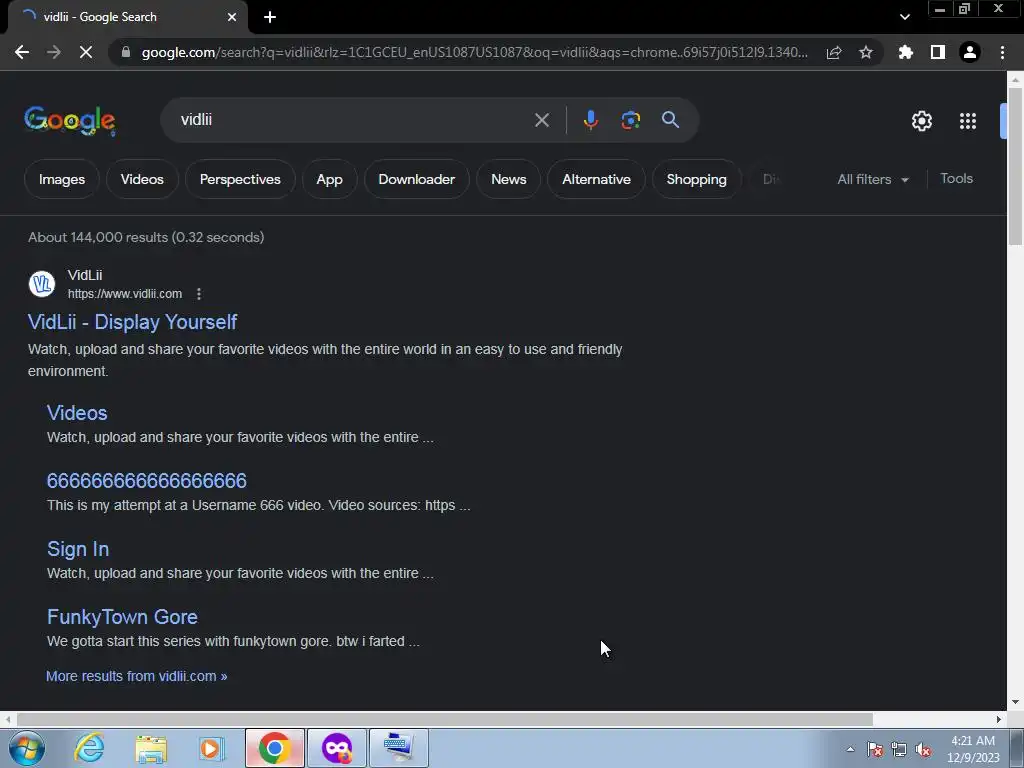Open the network tray icon
Image resolution: width=1024 pixels, height=768 pixels.
tap(899, 749)
